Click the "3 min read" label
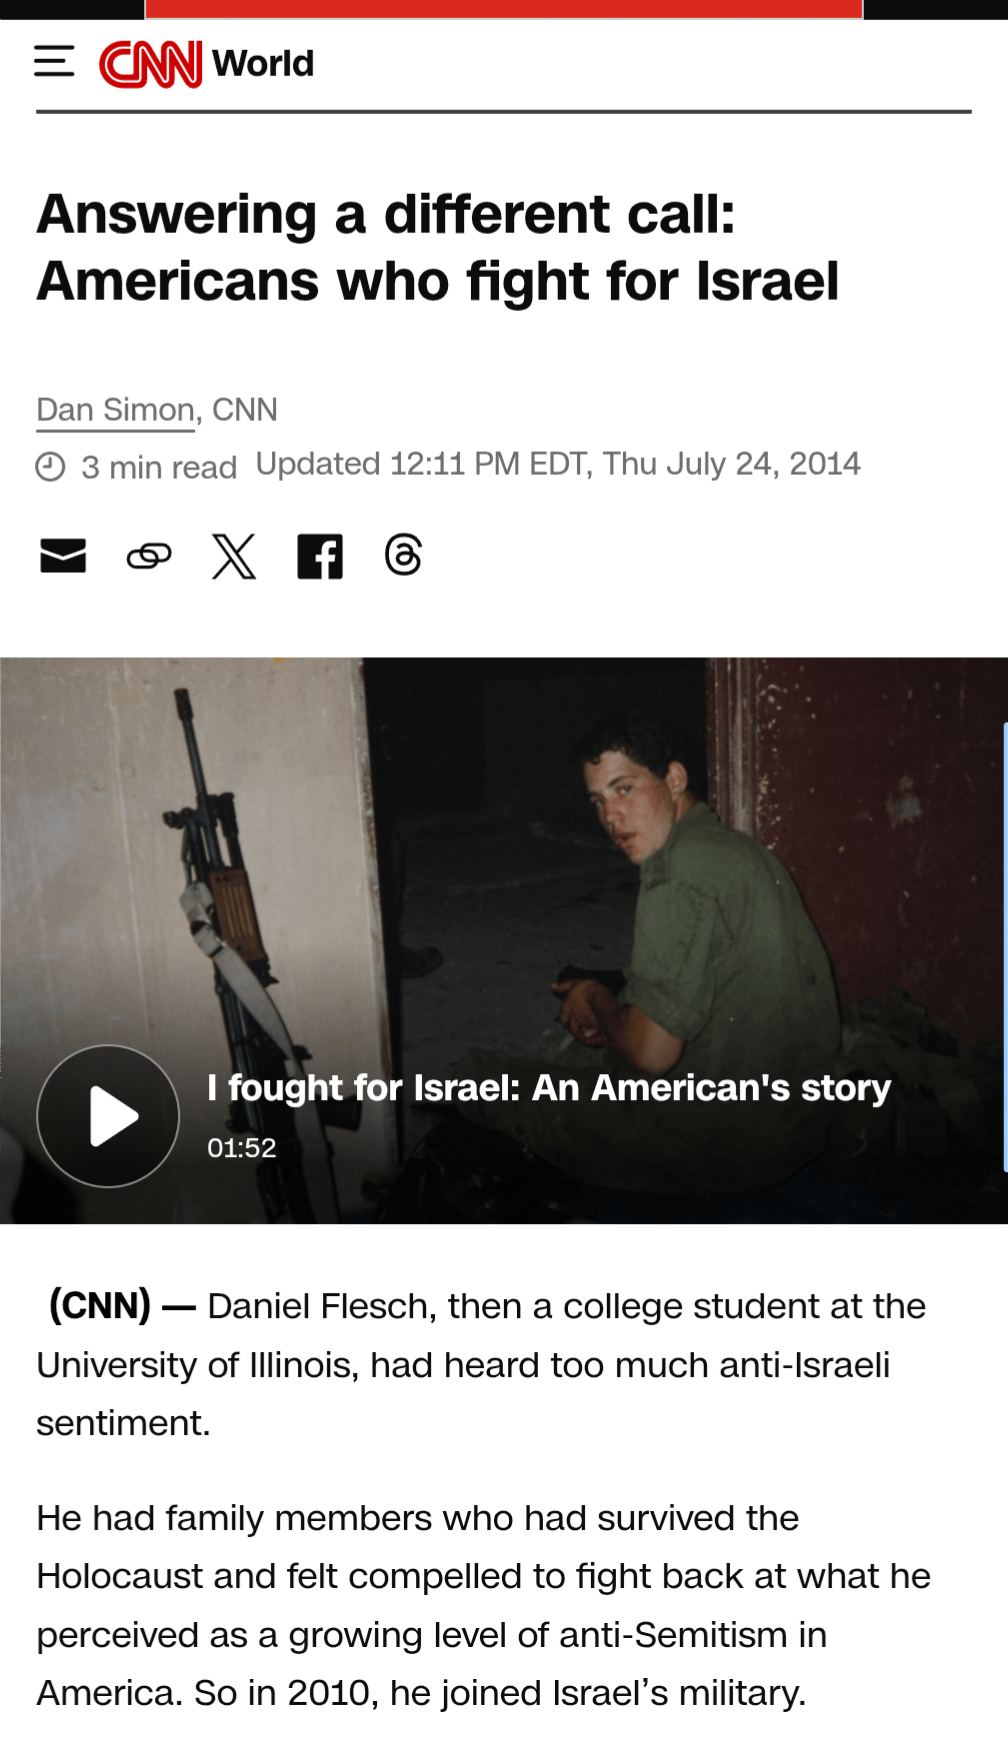The width and height of the screenshot is (1008, 1737). click(159, 467)
